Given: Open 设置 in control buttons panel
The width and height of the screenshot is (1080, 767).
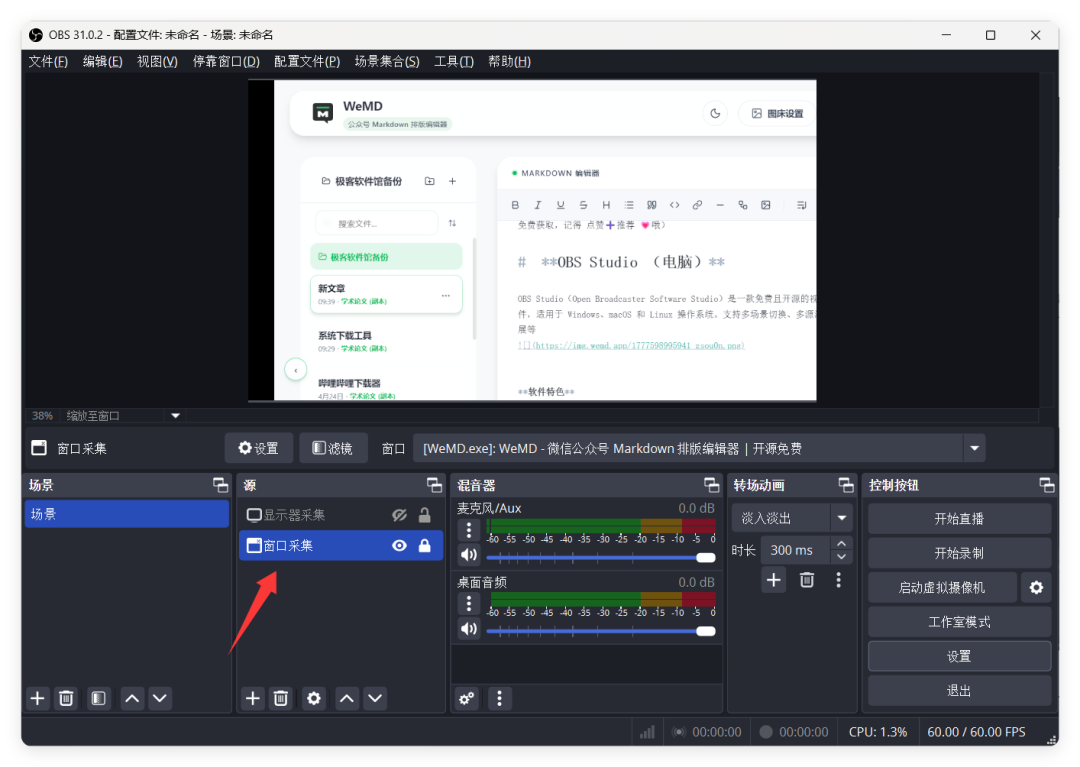Looking at the screenshot, I should coord(959,656).
